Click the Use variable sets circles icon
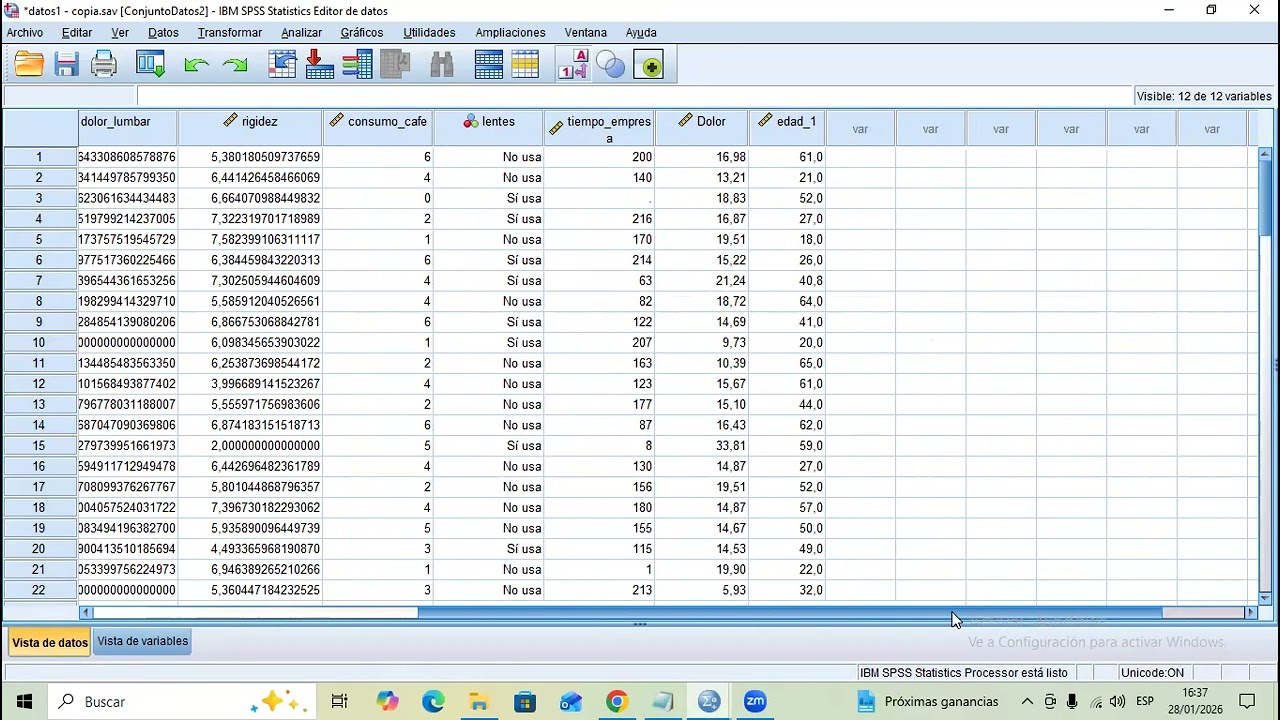1280x720 pixels. (610, 65)
